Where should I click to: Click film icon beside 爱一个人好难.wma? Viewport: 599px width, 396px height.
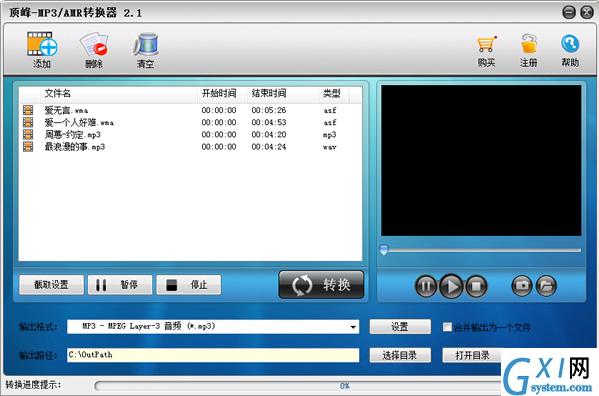pos(28,122)
